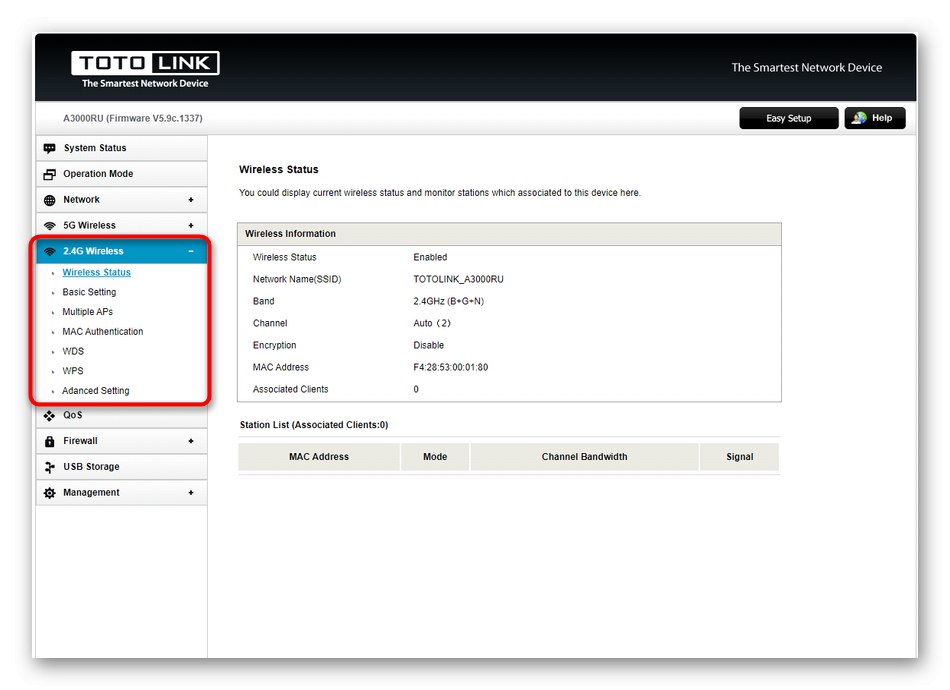Launch Easy Setup button
This screenshot has width=950, height=690.
(x=789, y=118)
